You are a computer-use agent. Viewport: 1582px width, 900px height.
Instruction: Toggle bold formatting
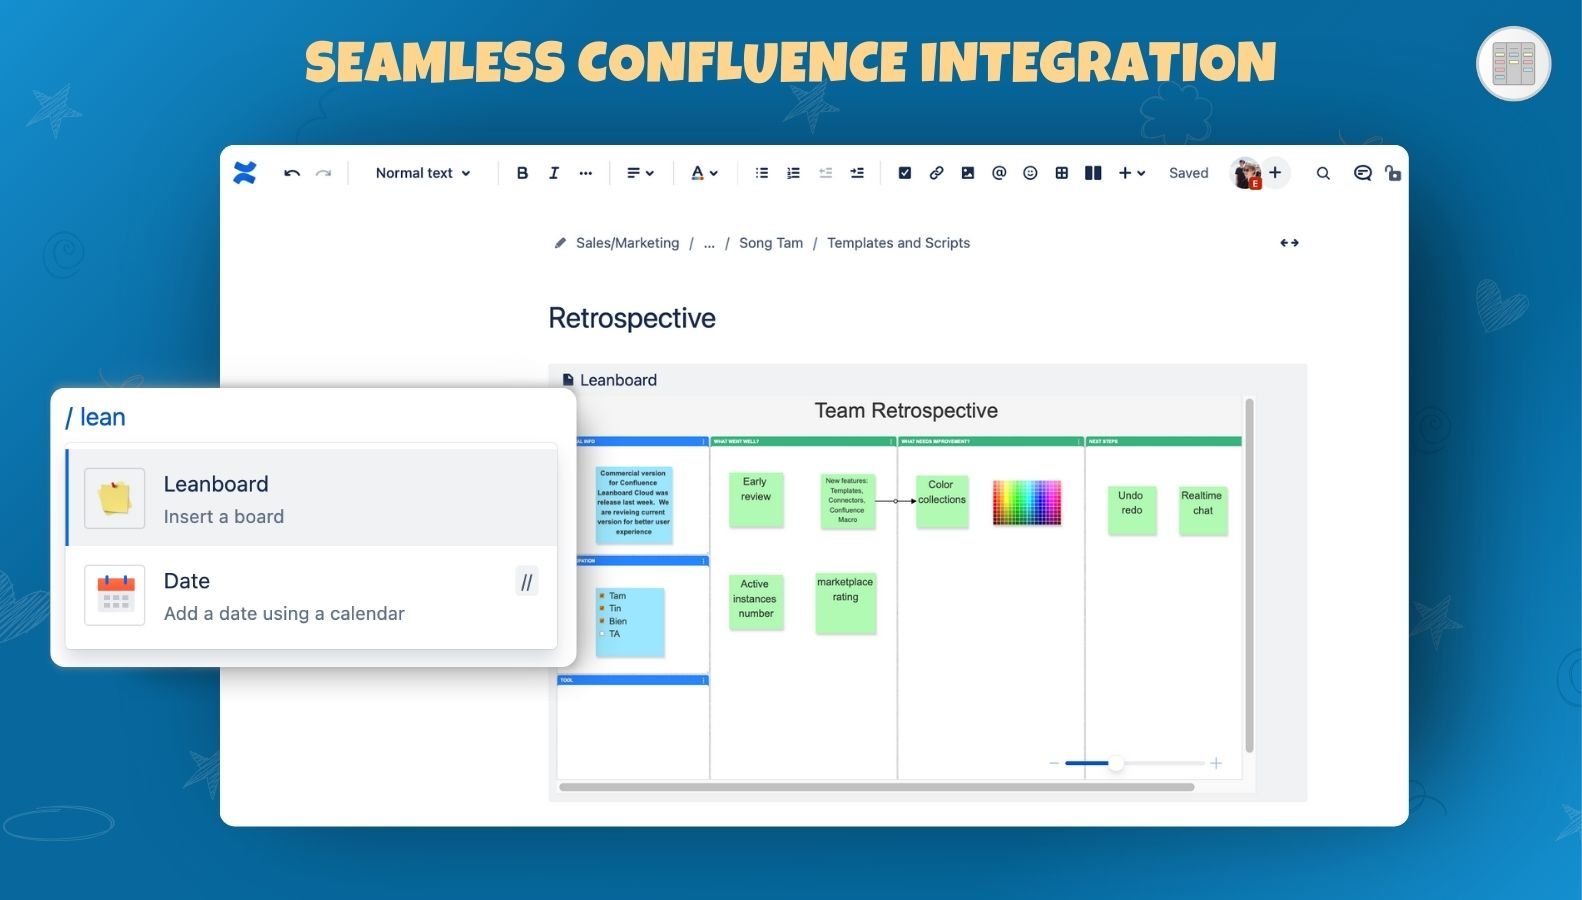point(522,173)
